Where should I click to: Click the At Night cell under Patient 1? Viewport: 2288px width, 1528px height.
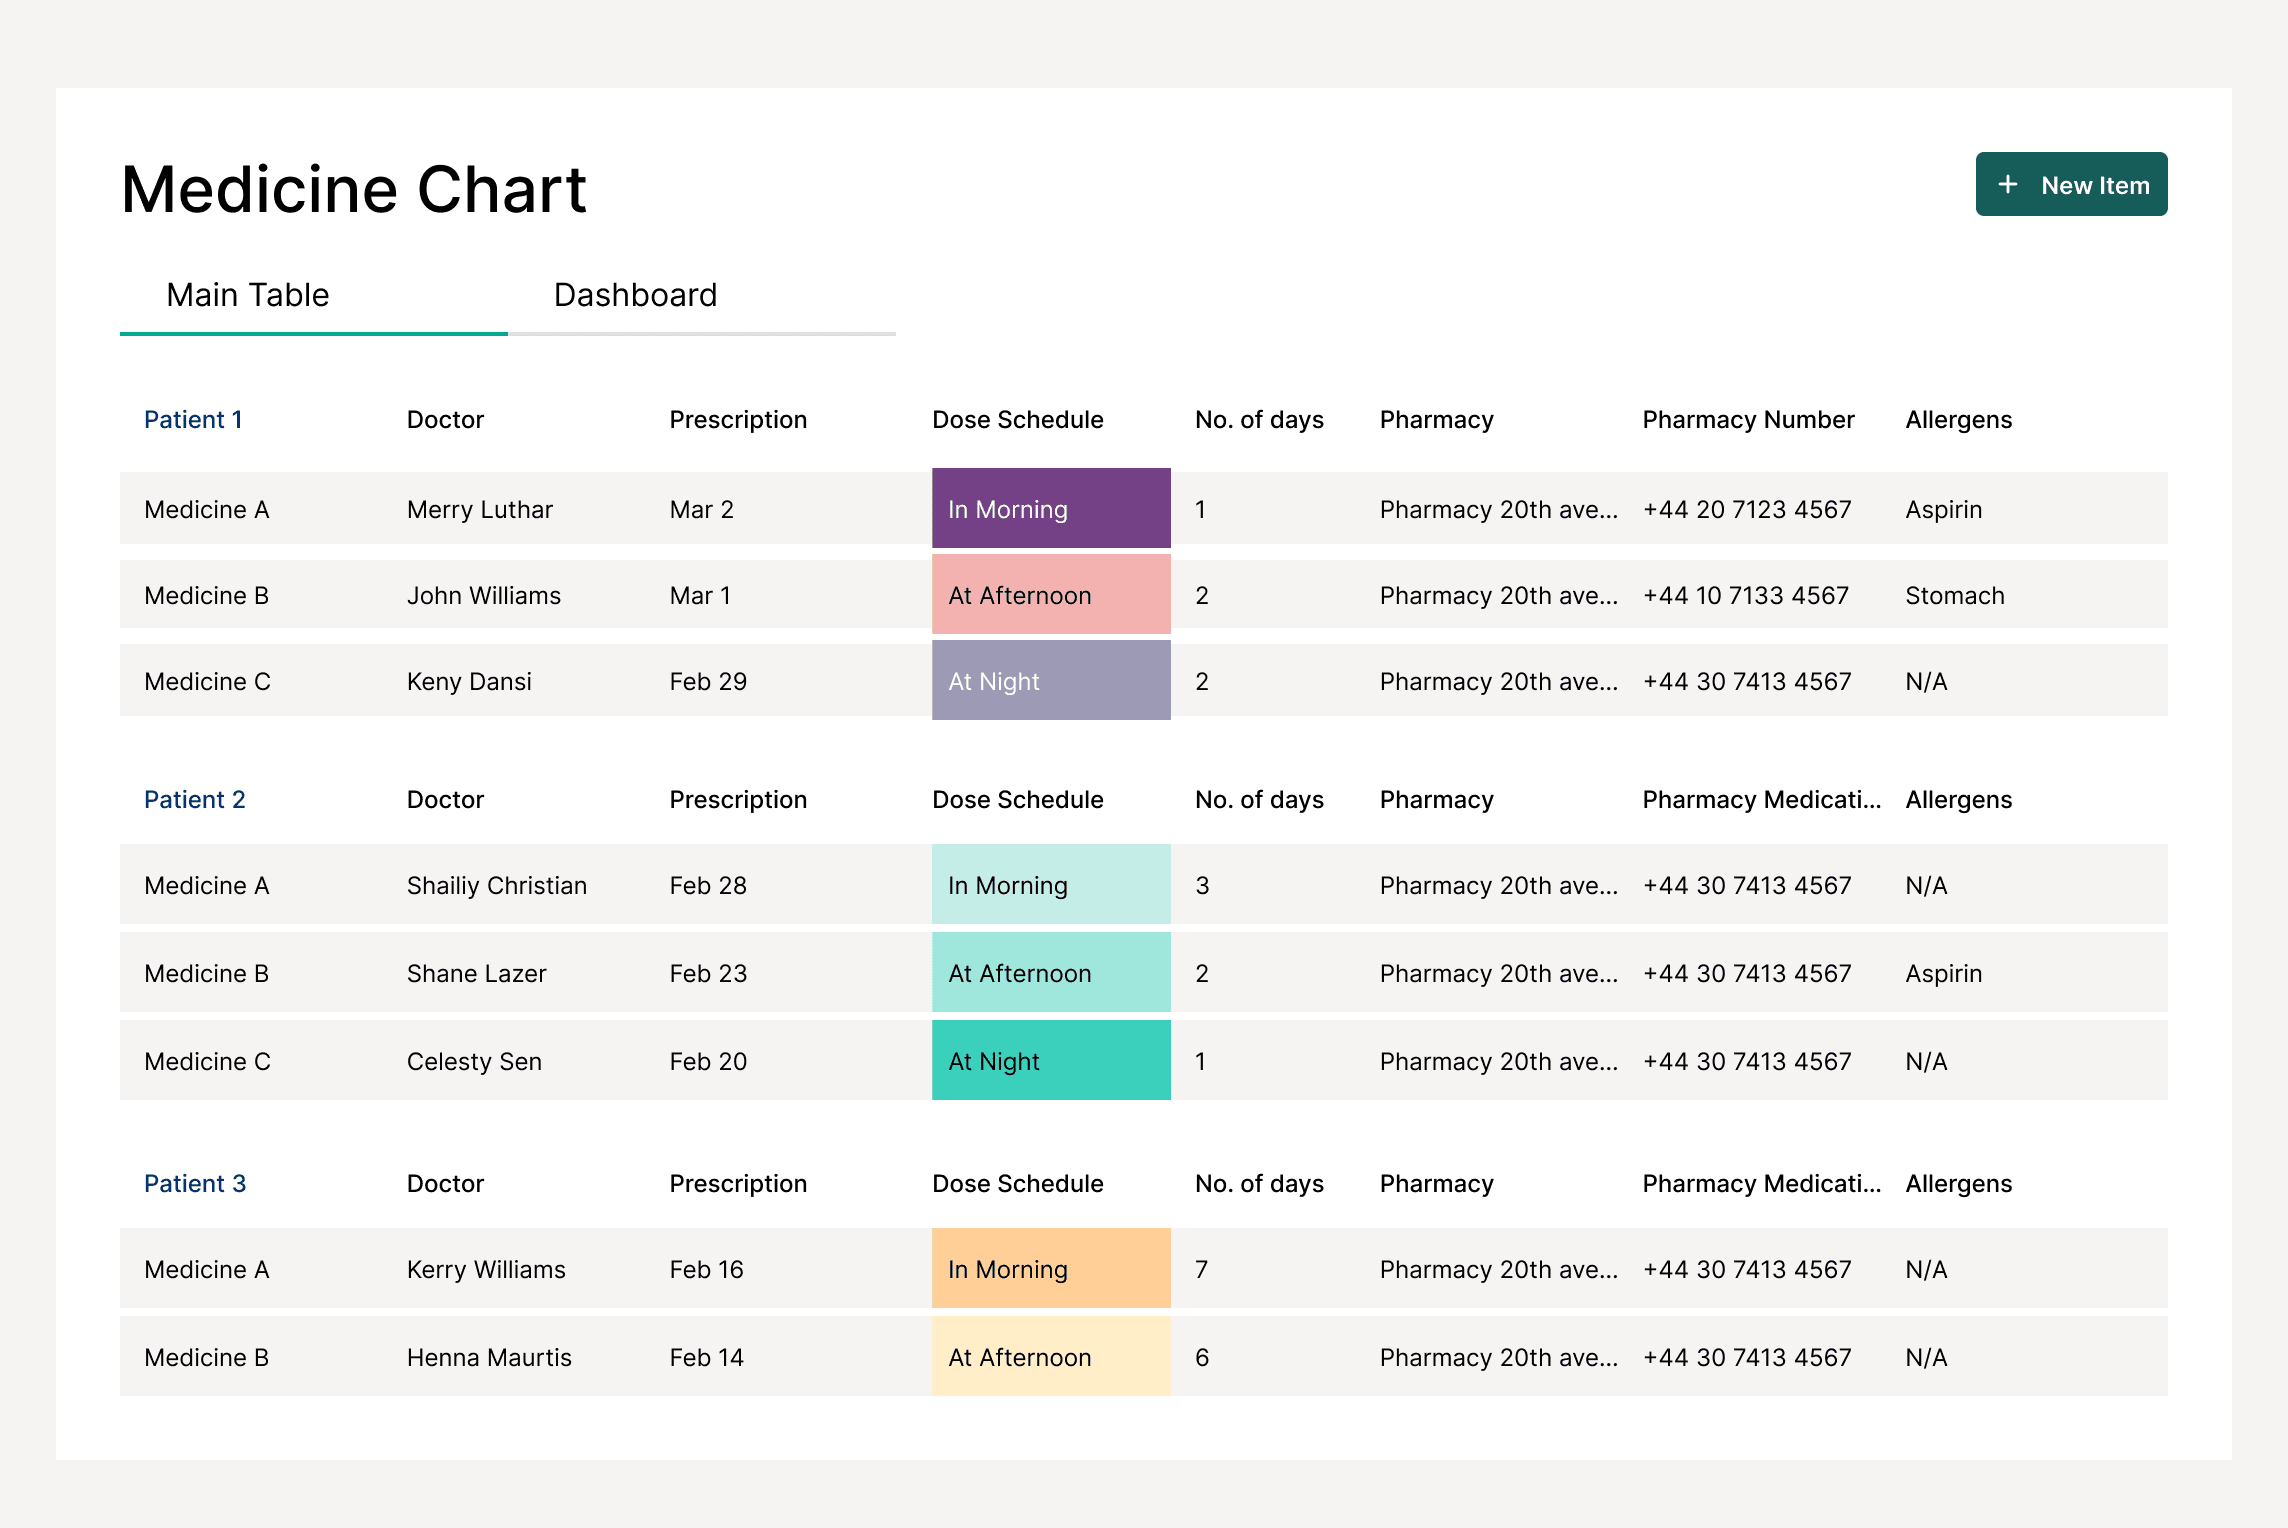1050,681
